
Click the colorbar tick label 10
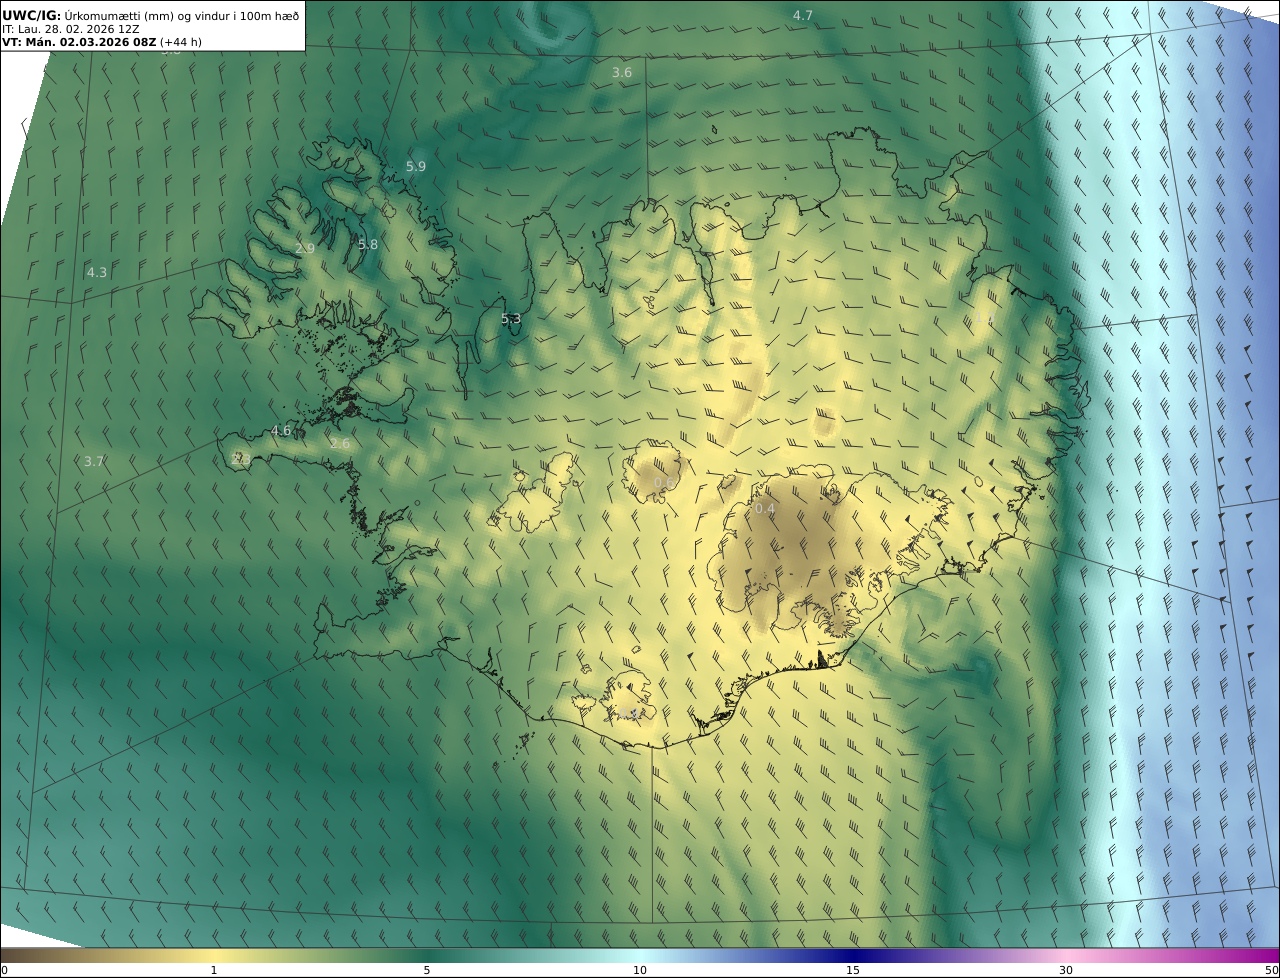tap(640, 970)
